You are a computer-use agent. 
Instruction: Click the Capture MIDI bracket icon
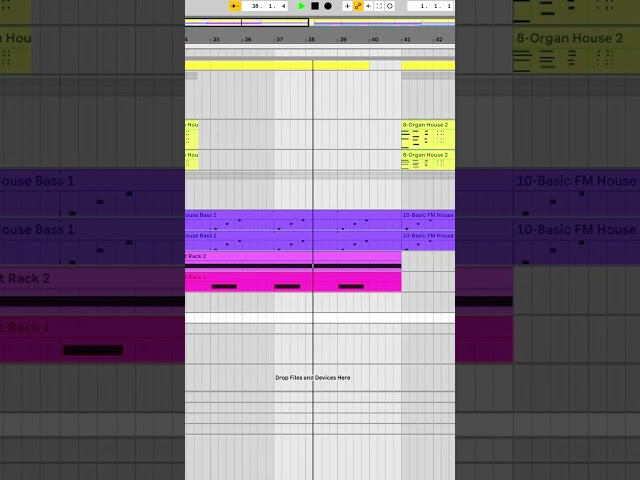[x=379, y=6]
